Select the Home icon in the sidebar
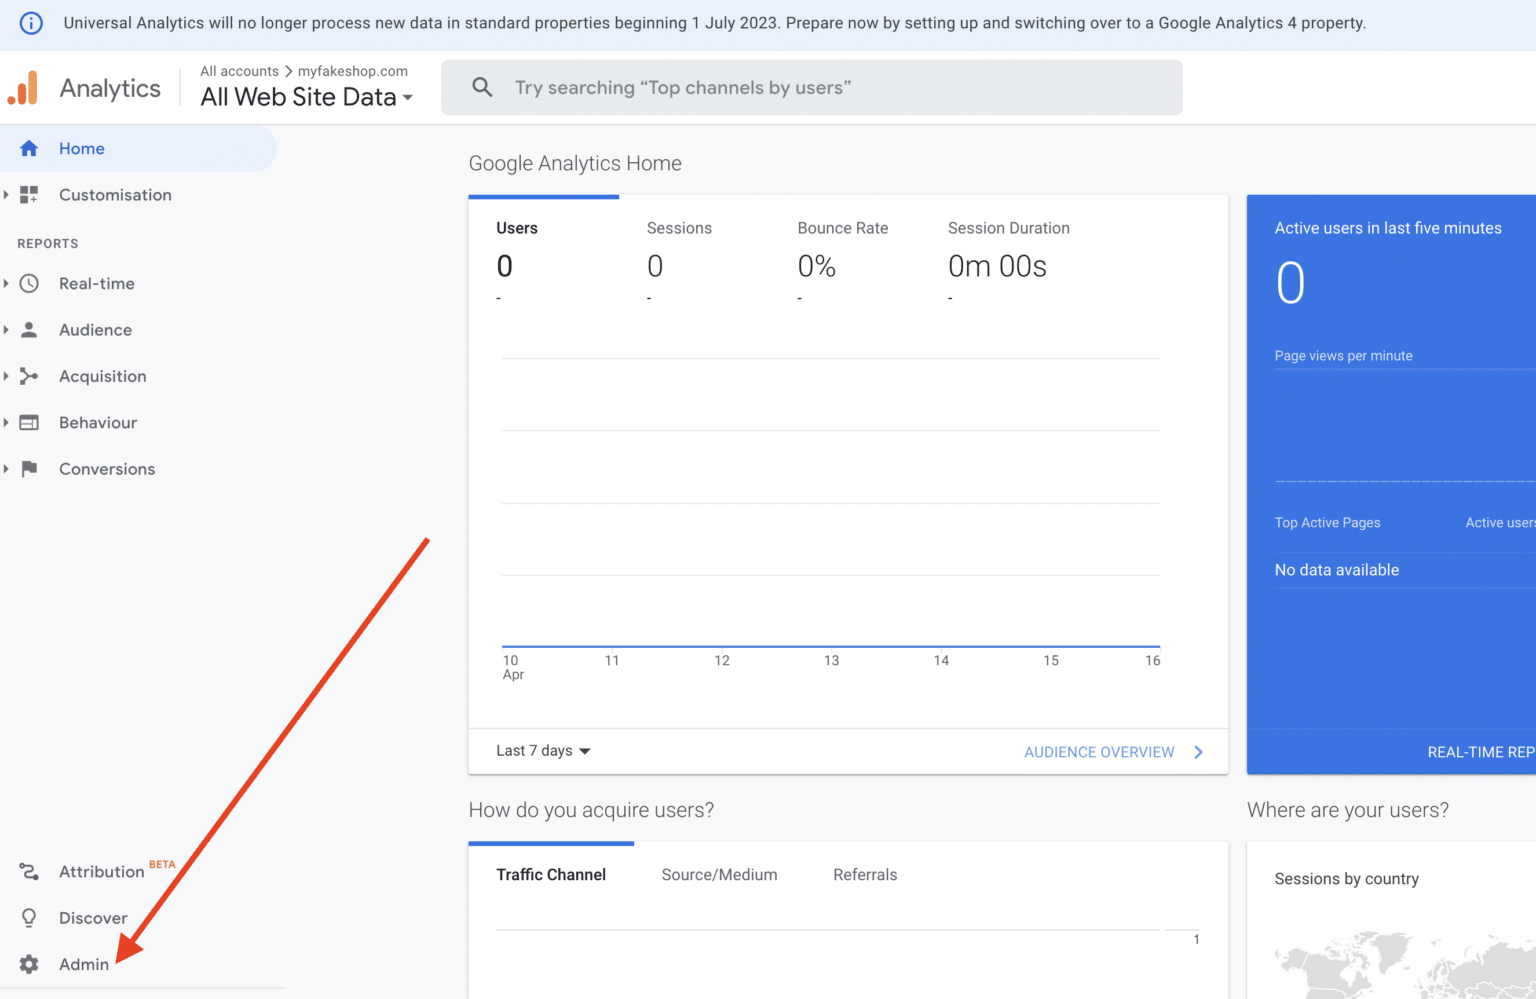The image size is (1536, 999). 29,148
